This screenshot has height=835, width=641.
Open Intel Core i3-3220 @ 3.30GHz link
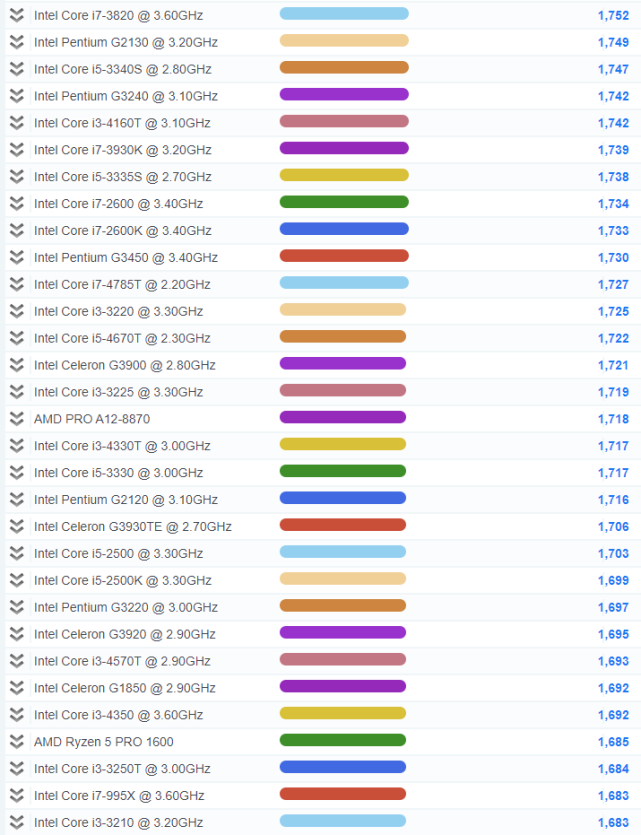(118, 312)
